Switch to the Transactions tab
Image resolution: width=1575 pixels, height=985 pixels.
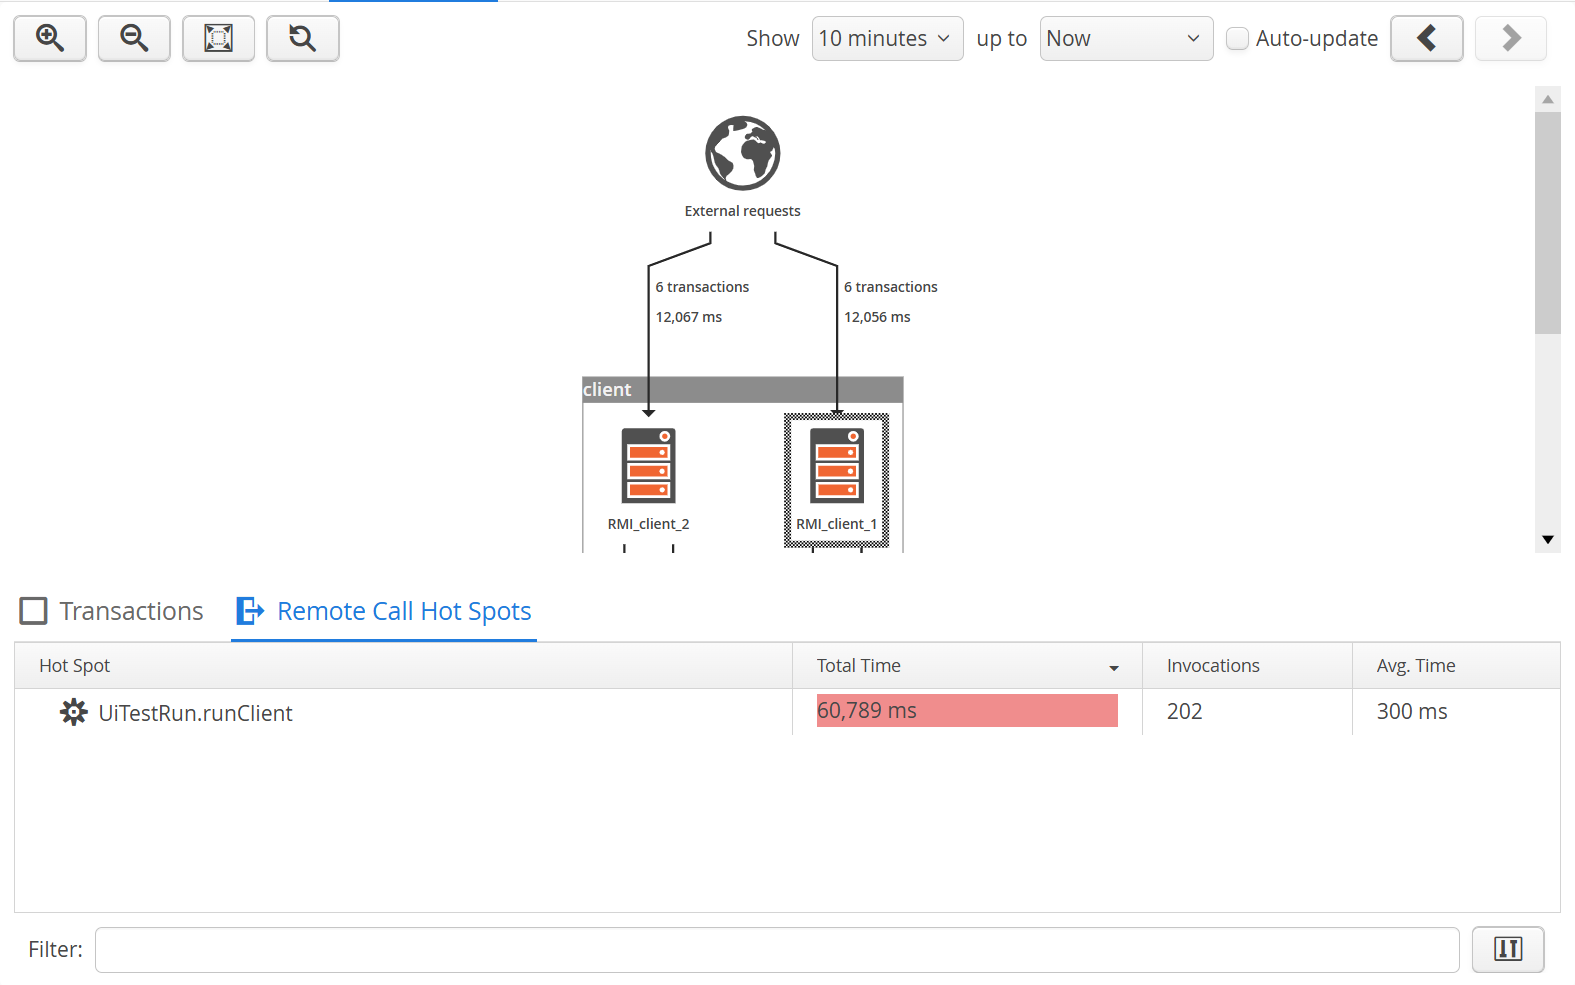pos(112,611)
